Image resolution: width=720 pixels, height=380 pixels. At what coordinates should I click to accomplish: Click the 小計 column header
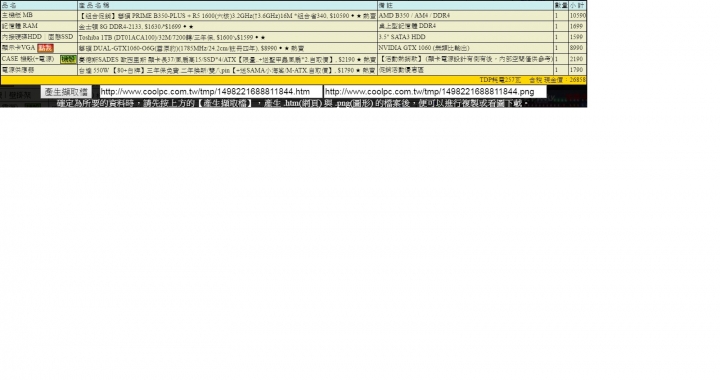[577, 6]
